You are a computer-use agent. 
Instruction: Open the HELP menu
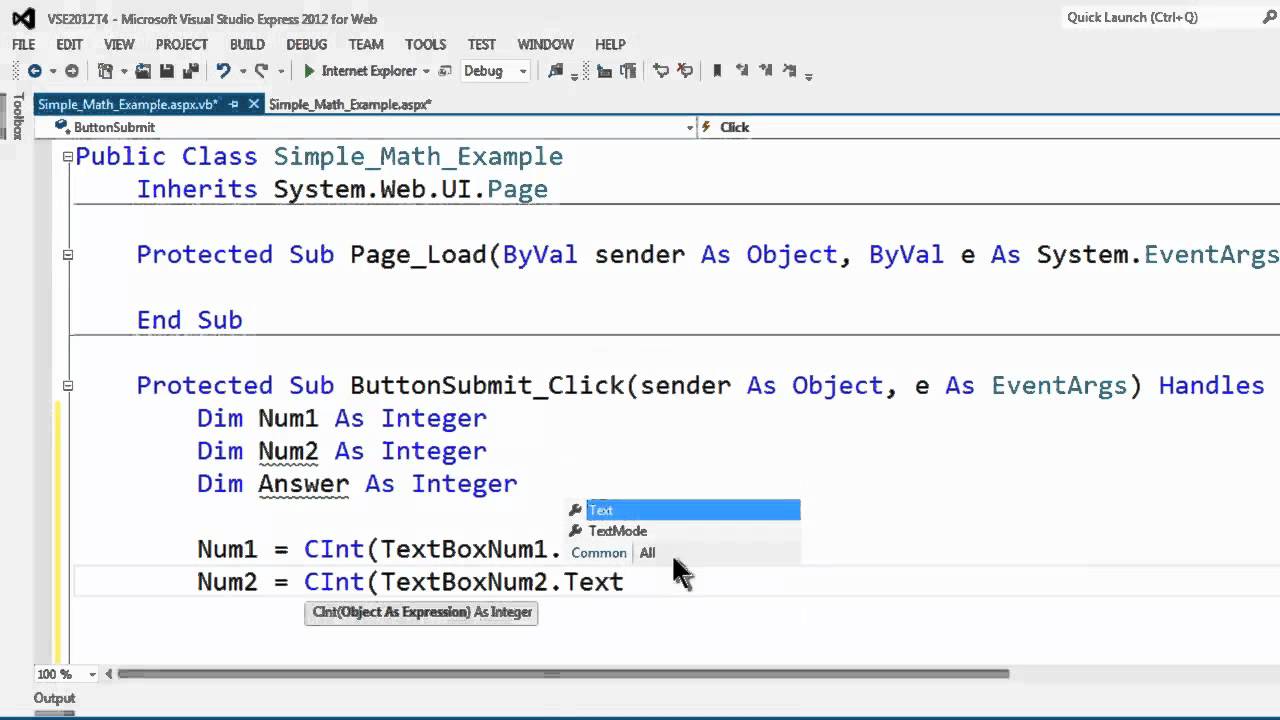tap(610, 44)
